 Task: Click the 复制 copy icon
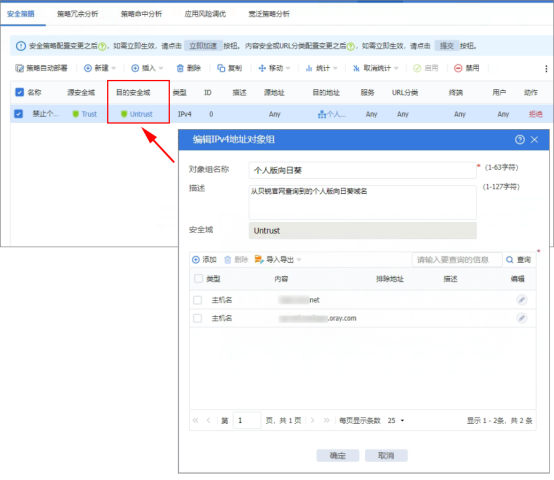(221, 68)
